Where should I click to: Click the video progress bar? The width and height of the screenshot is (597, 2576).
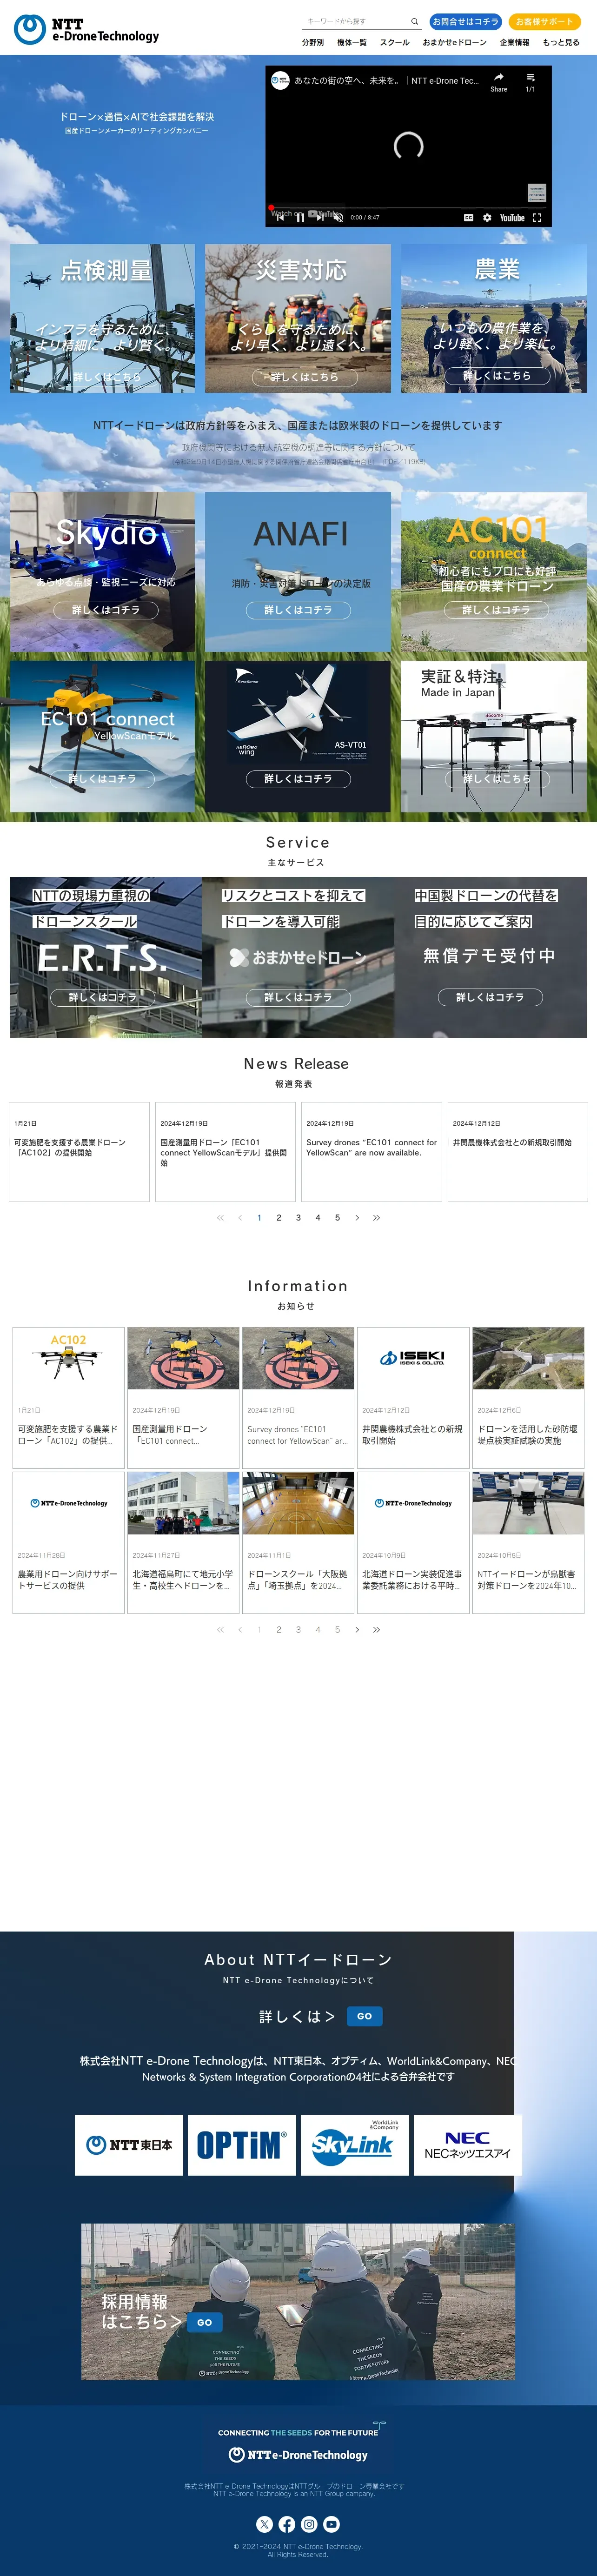tap(408, 207)
